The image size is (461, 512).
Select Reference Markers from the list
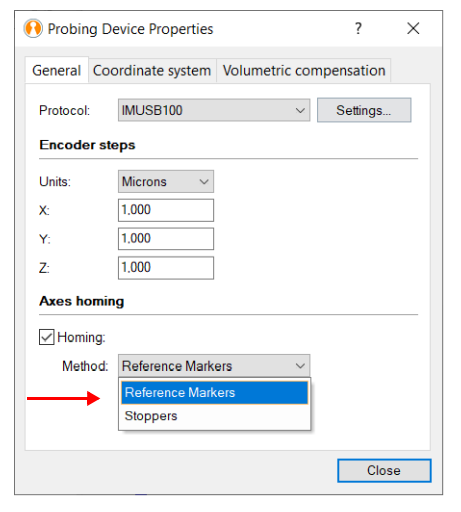point(214,393)
